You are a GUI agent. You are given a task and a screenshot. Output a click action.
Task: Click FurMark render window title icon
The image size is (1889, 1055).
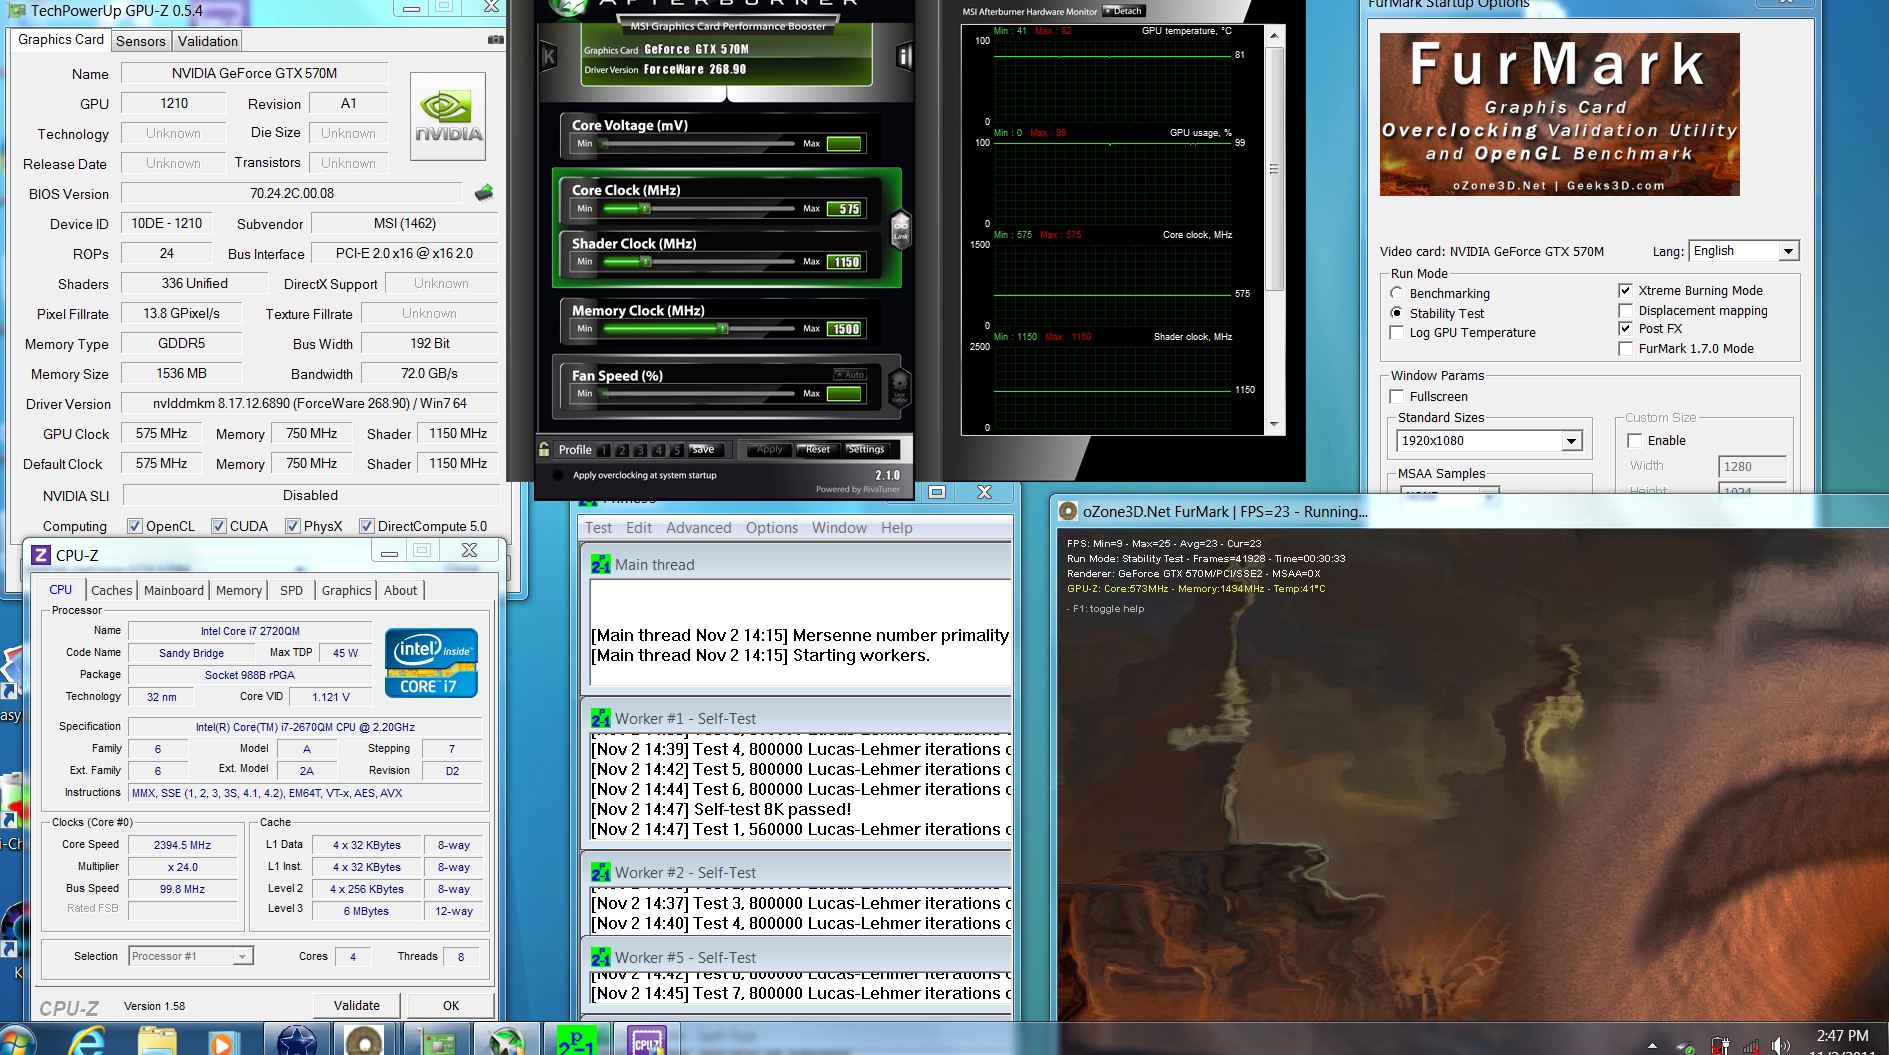pyautogui.click(x=1068, y=511)
